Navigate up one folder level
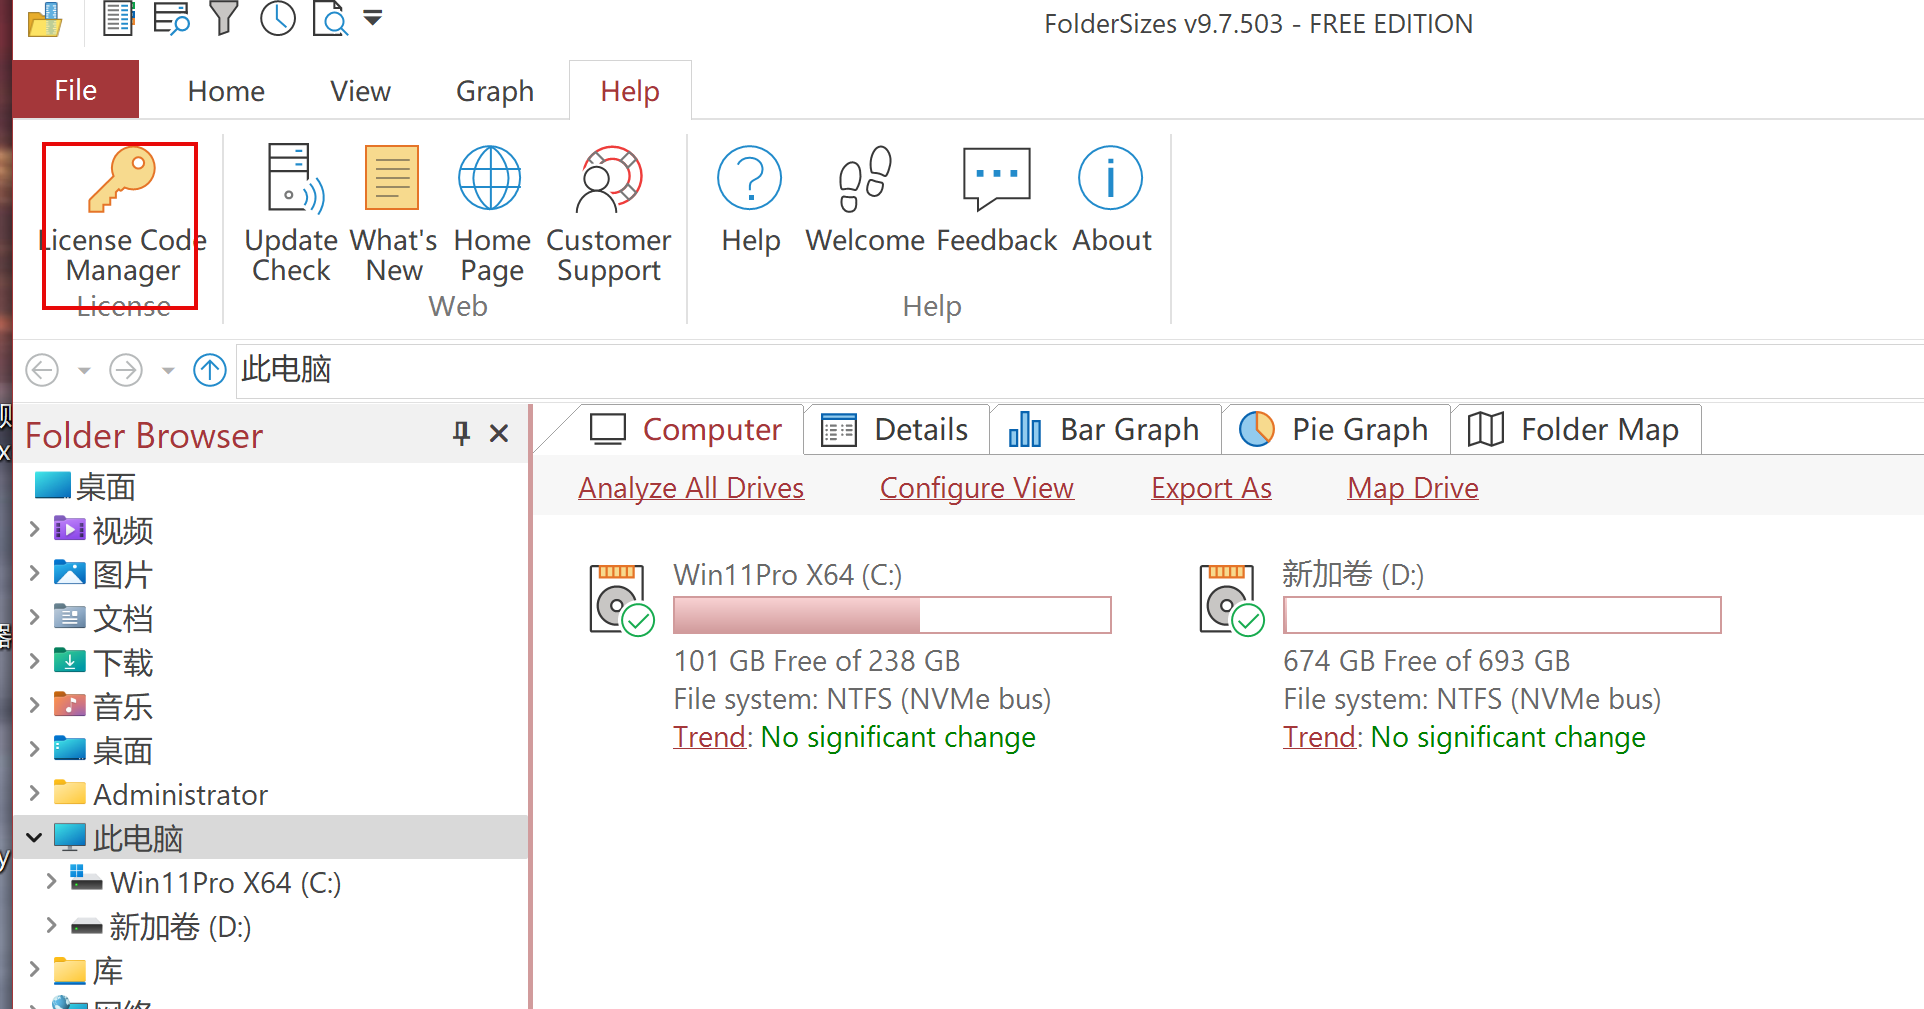 [210, 370]
